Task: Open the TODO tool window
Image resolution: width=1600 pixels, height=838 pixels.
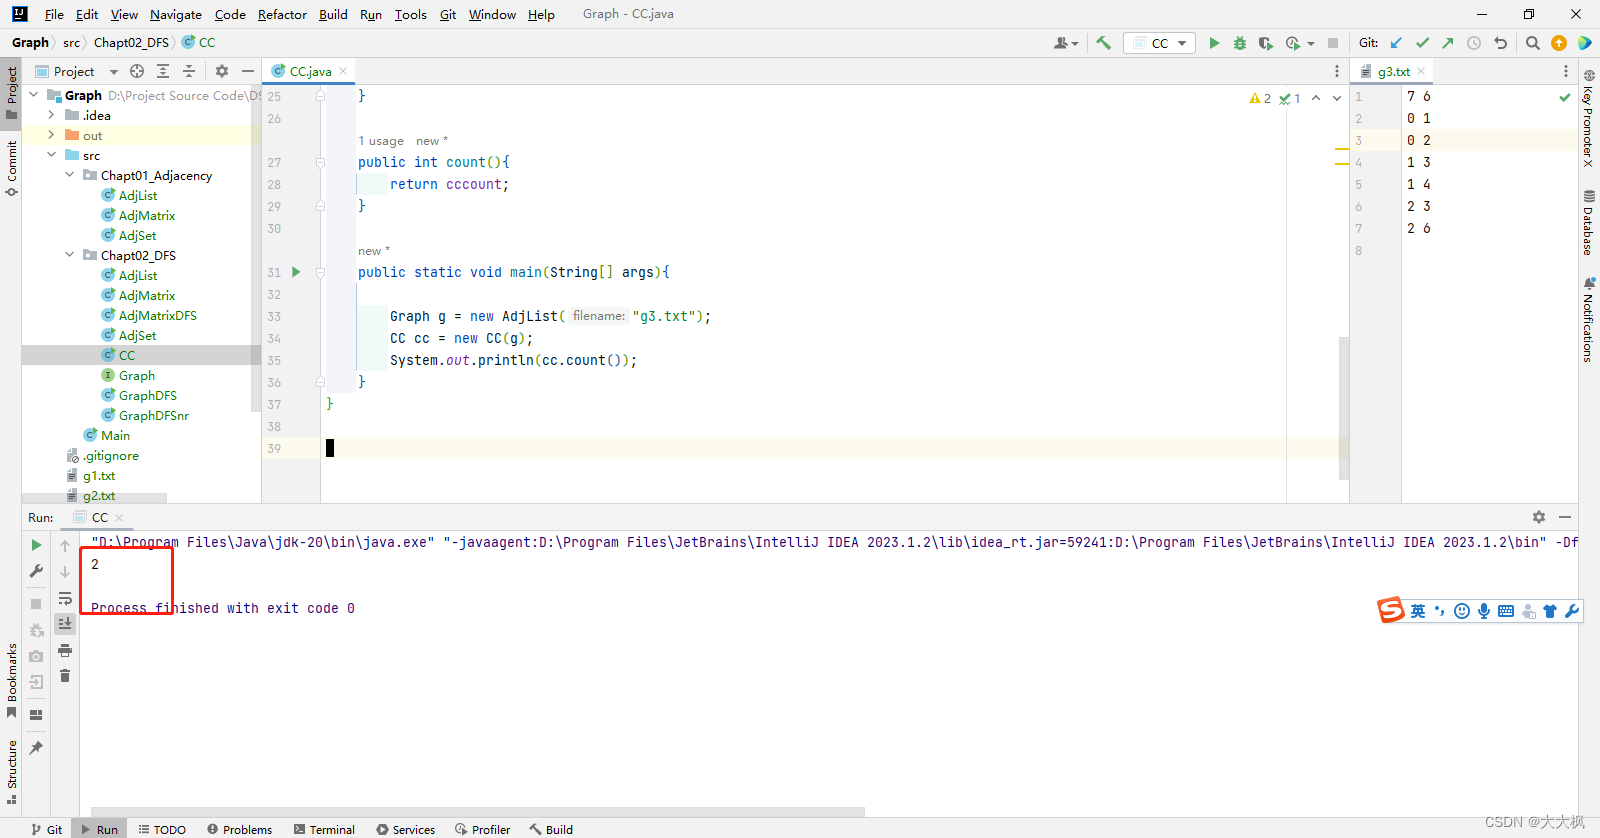Action: (162, 829)
